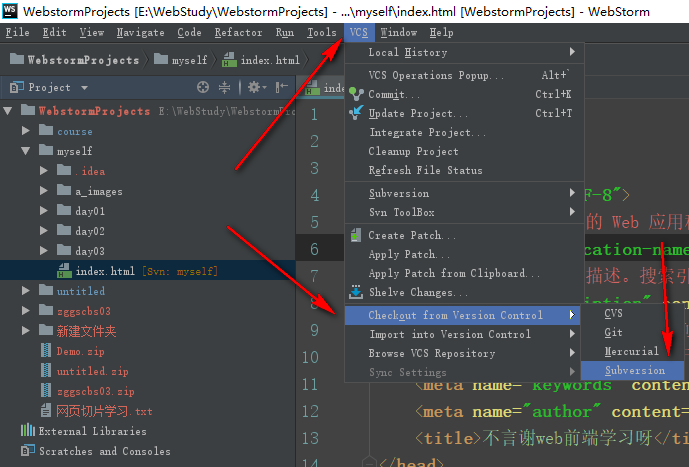Click the line 12 number in gutter
This screenshot has height=467, width=689.
pyautogui.click(x=310, y=411)
